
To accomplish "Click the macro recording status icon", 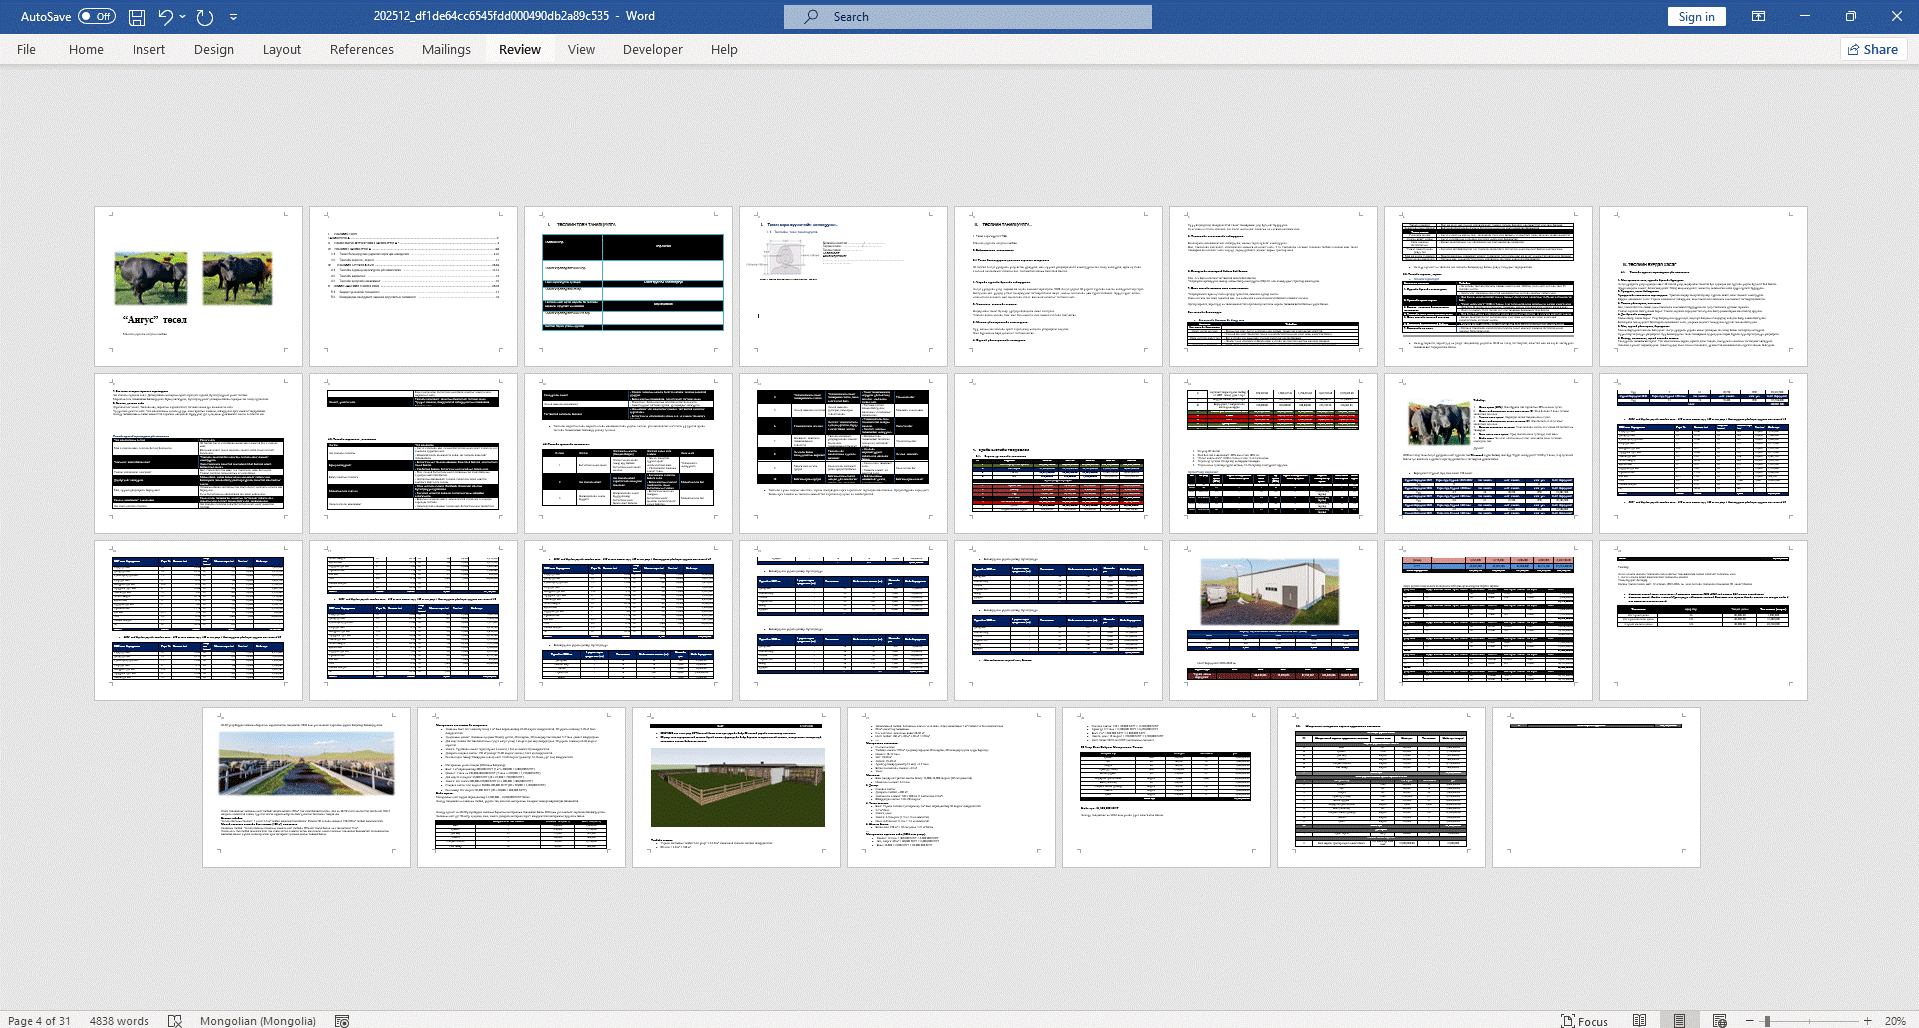I will click(x=342, y=1021).
